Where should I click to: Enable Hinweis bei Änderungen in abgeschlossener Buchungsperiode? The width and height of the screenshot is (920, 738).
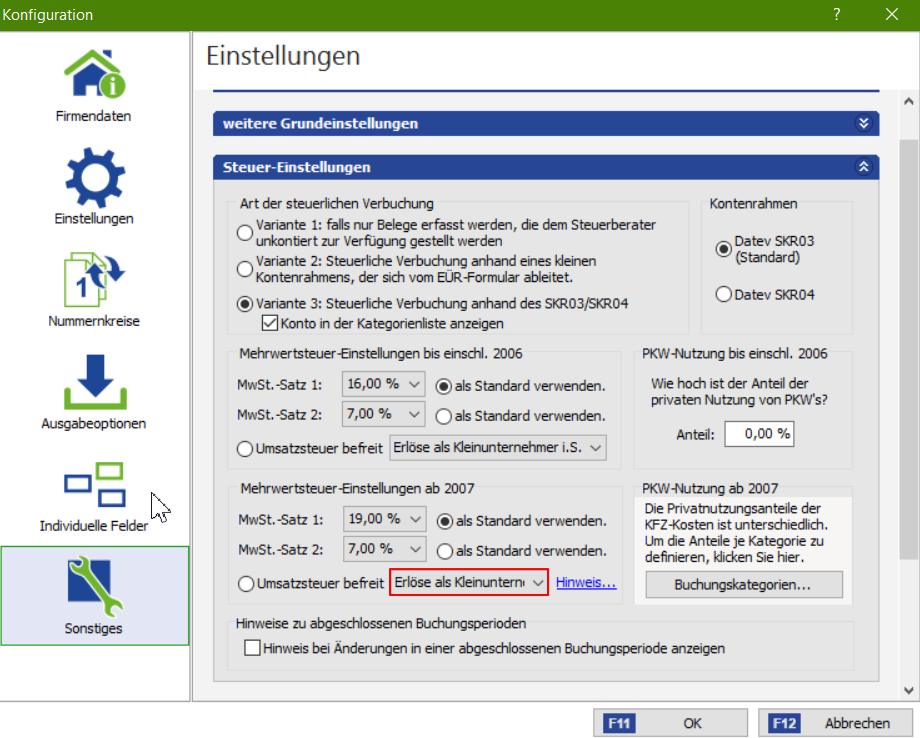coord(252,648)
